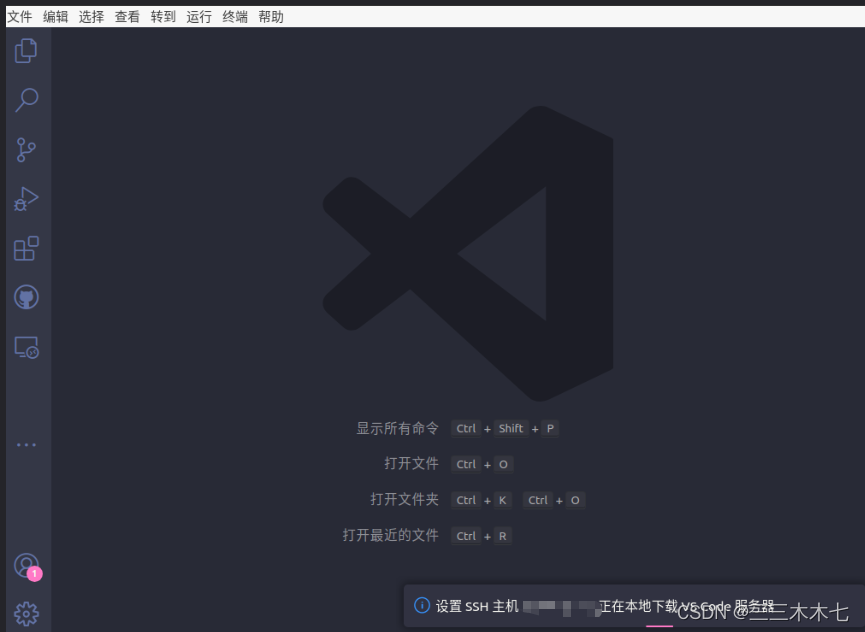Click the Shift key hint
Image resolution: width=865 pixels, height=632 pixels.
click(x=511, y=429)
